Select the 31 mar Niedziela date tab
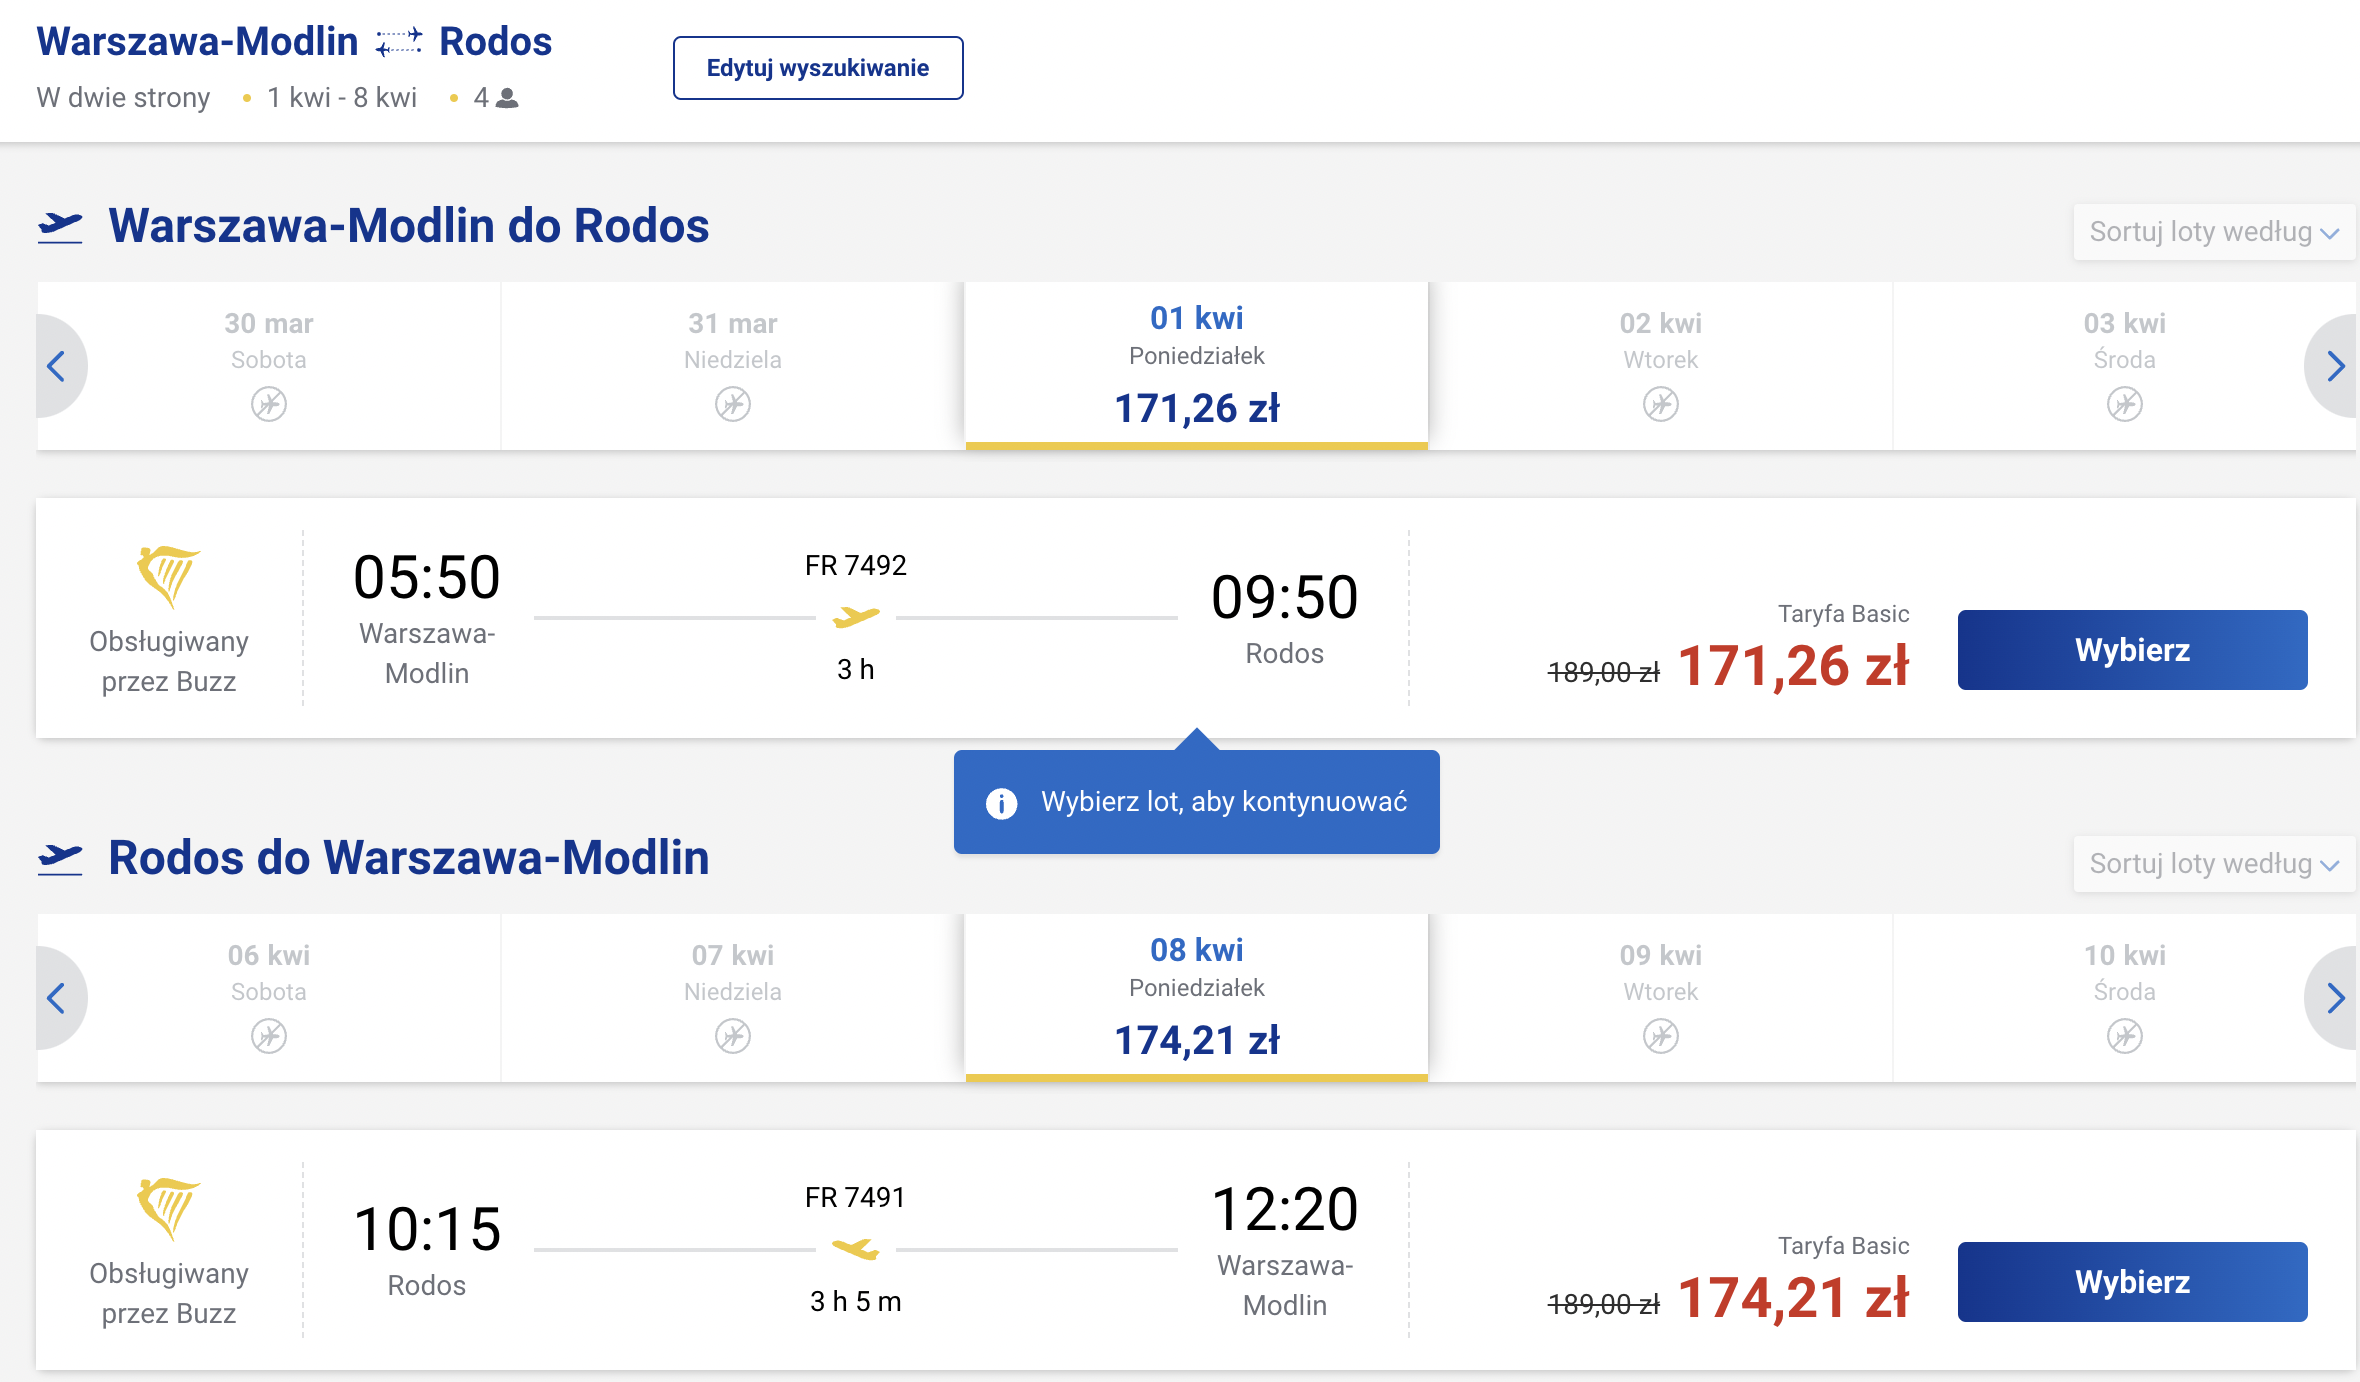Viewport: 2360px width, 1382px height. click(733, 366)
